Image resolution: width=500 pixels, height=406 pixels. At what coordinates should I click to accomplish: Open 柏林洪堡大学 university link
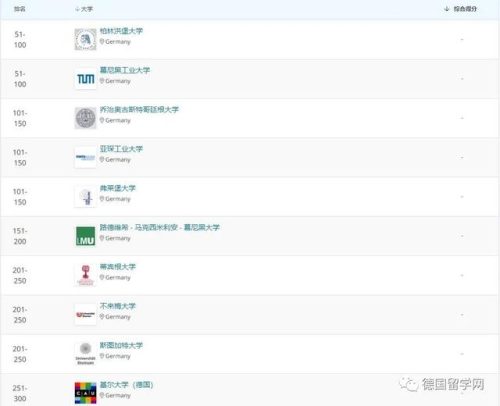coord(121,31)
